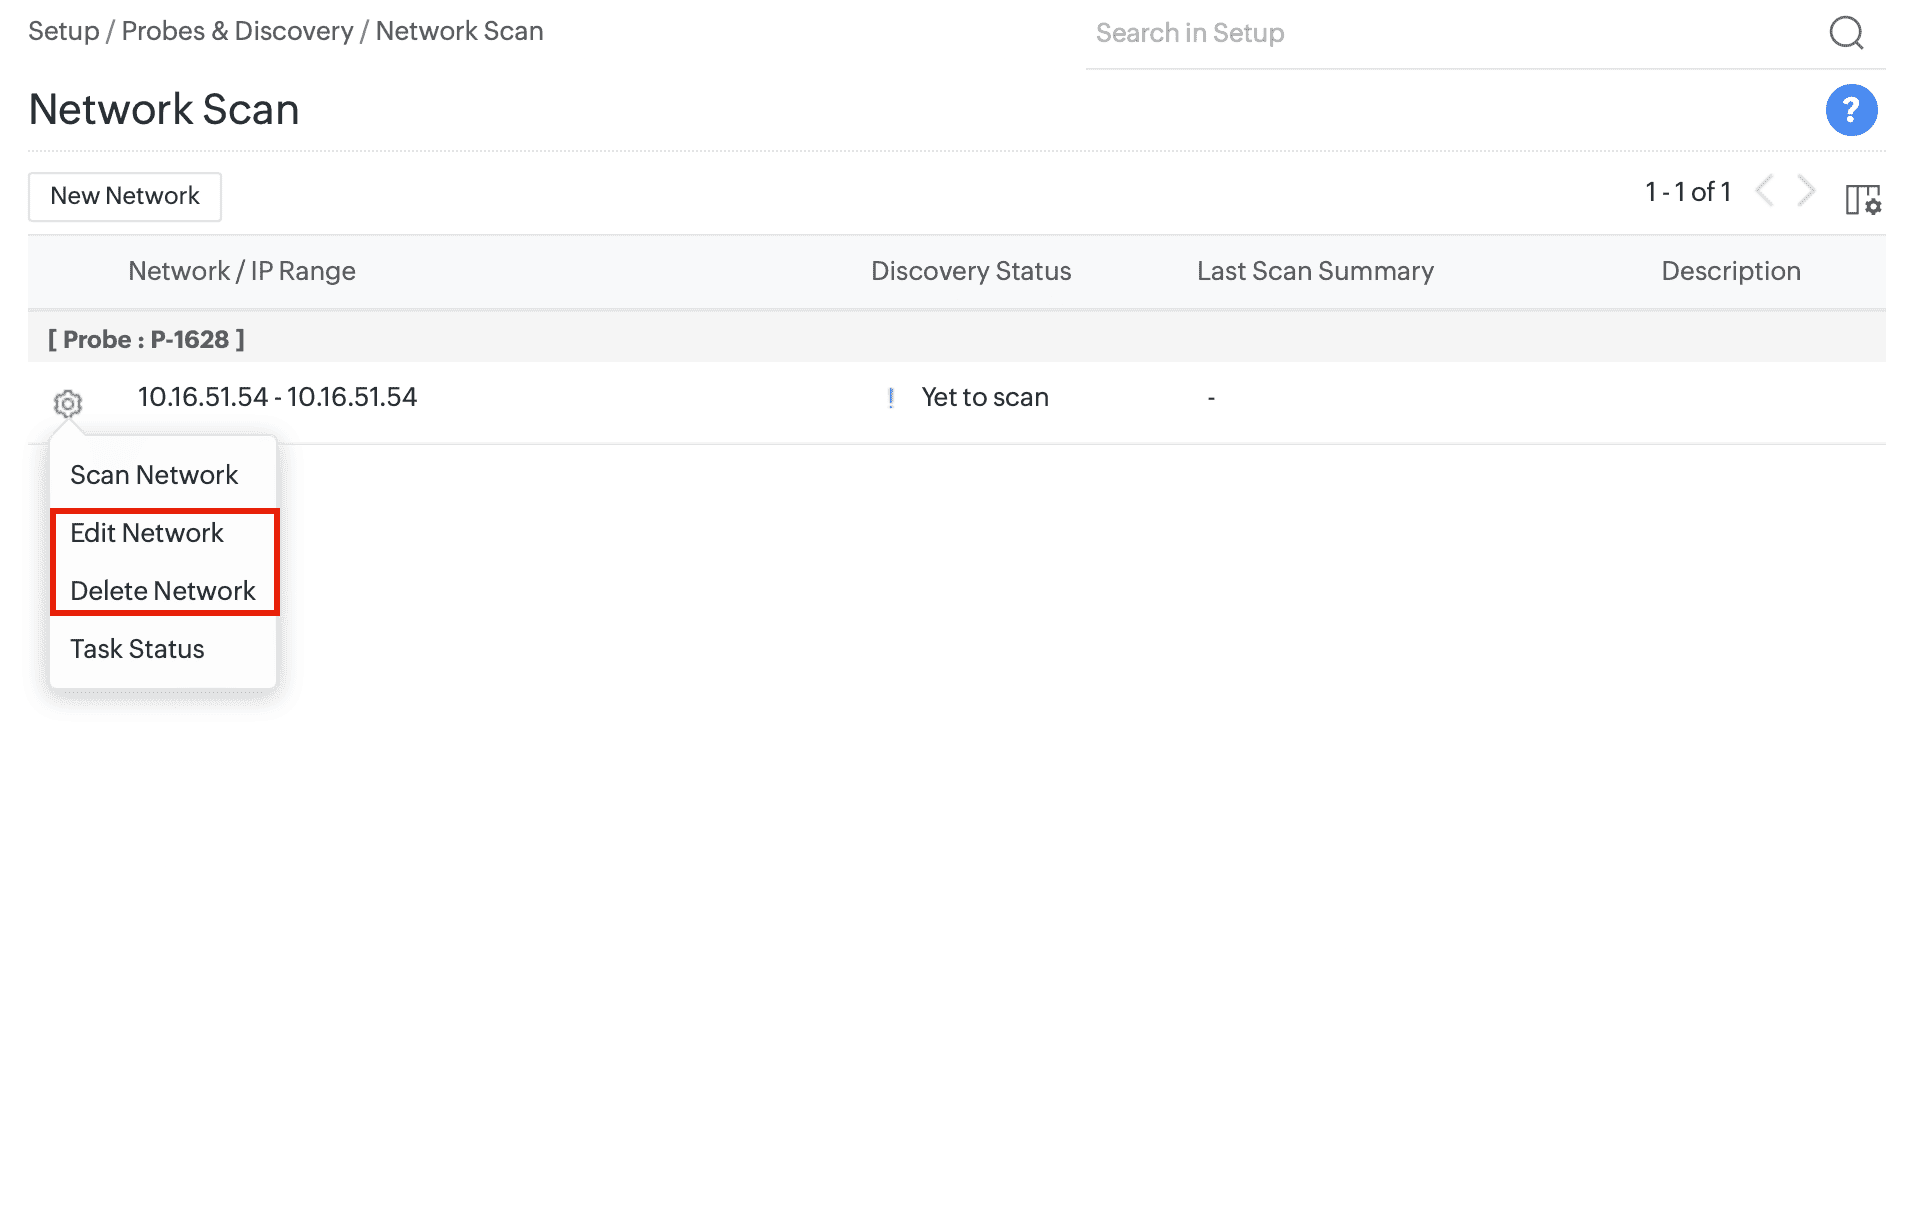Click the gear icon beside 10.16.51.54

coord(68,404)
